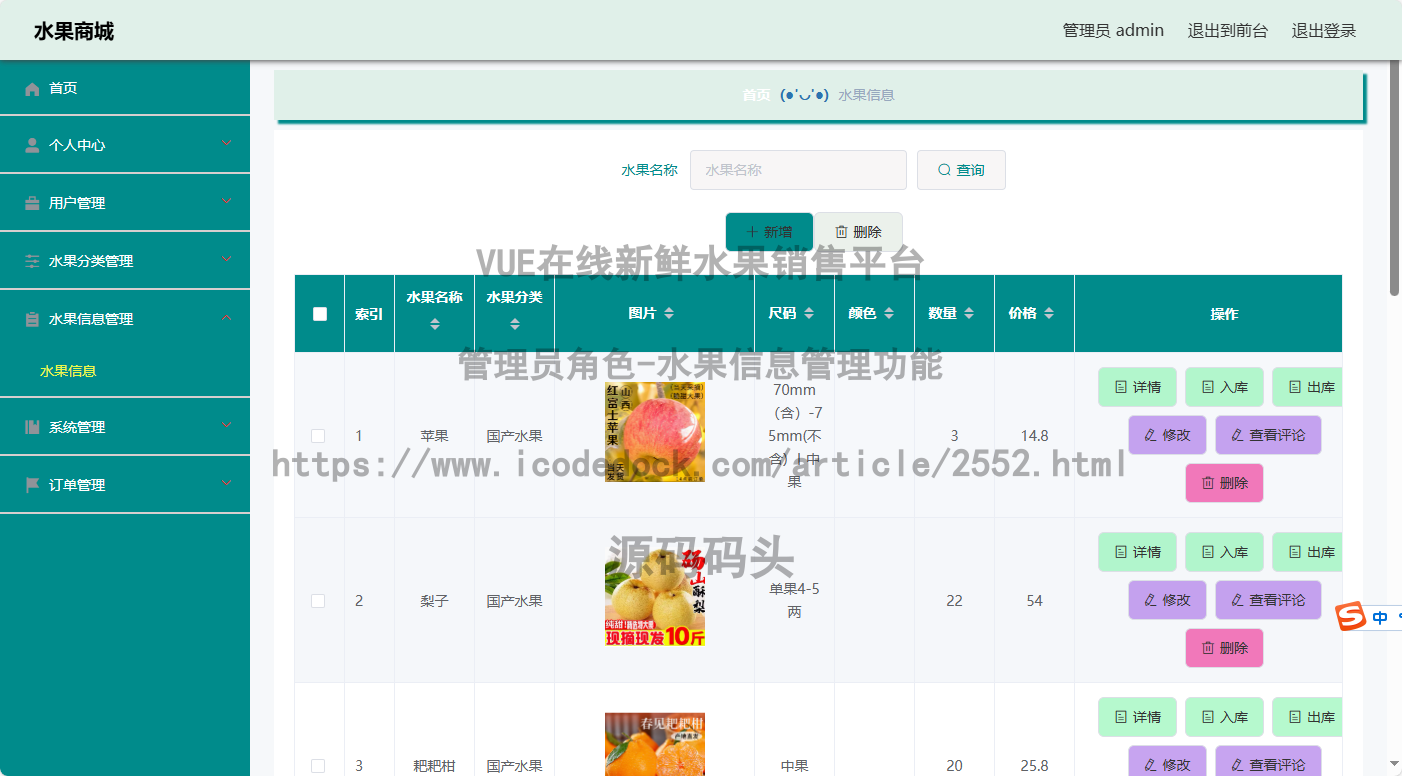Click 查看评论 for the 苹果 row
The width and height of the screenshot is (1402, 776).
click(1268, 435)
